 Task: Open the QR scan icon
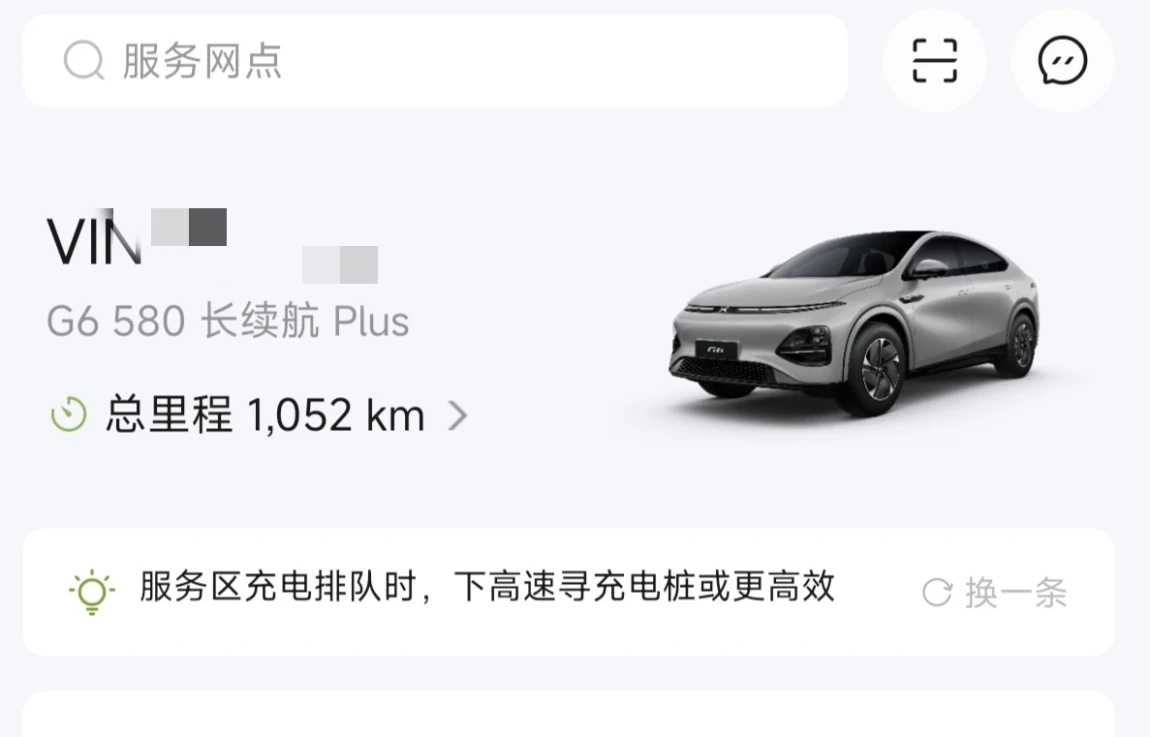pos(934,60)
